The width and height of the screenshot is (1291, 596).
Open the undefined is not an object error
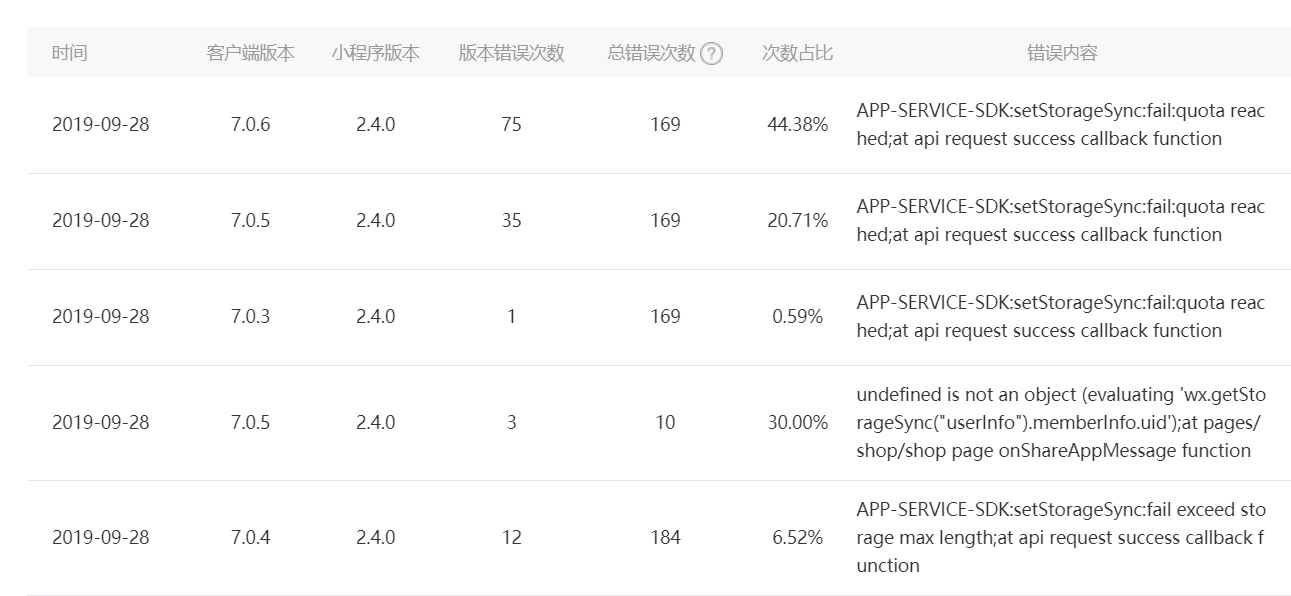(1060, 423)
